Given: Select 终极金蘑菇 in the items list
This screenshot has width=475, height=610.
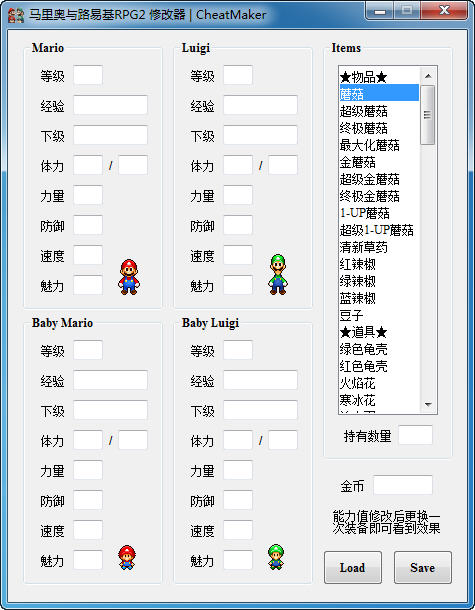Looking at the screenshot, I should [x=379, y=196].
